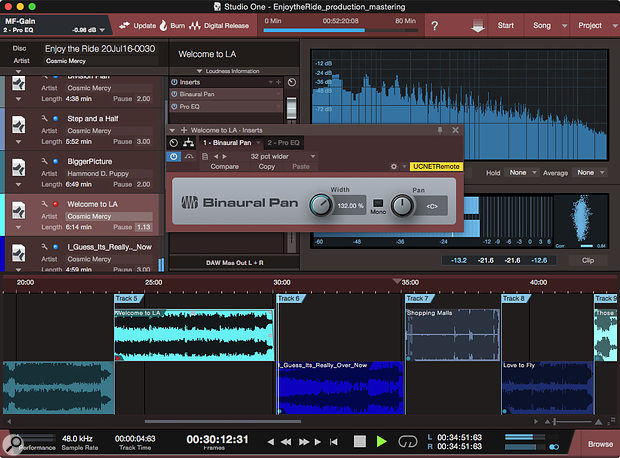620x458 pixels.
Task: Toggle Pro EQ insert power in rack
Action: click(174, 106)
